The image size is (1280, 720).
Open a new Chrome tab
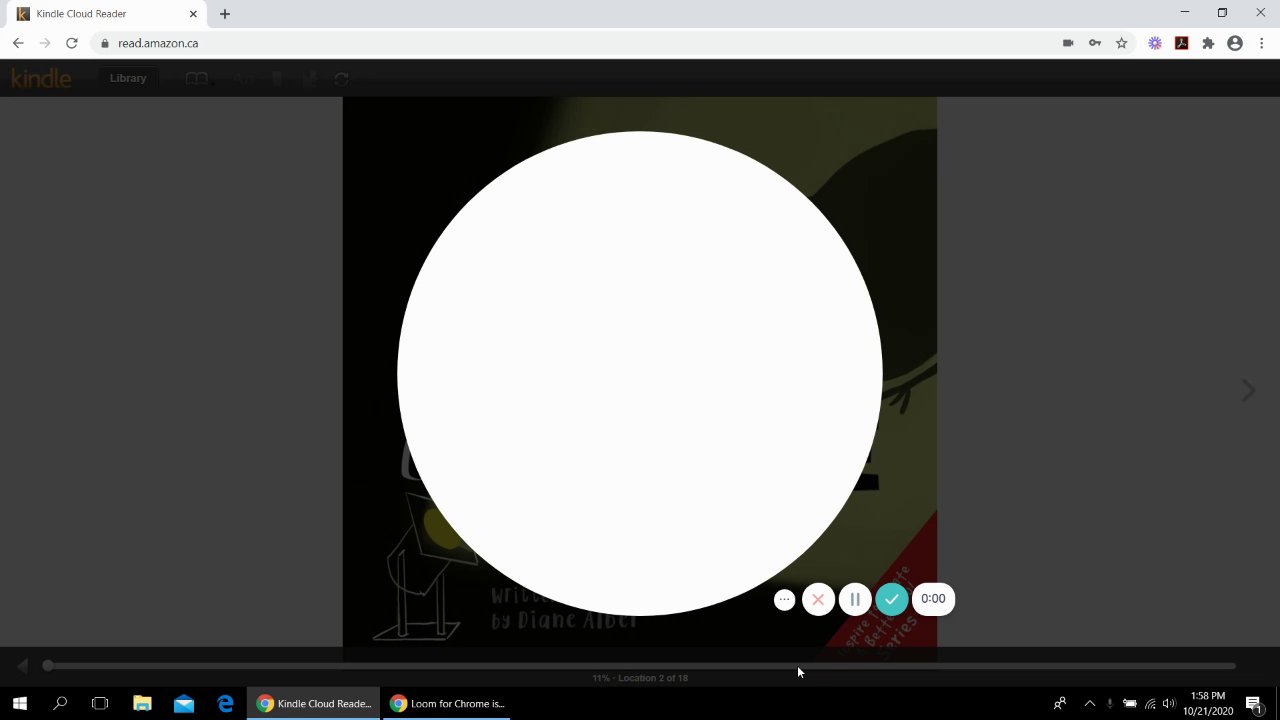click(x=225, y=14)
